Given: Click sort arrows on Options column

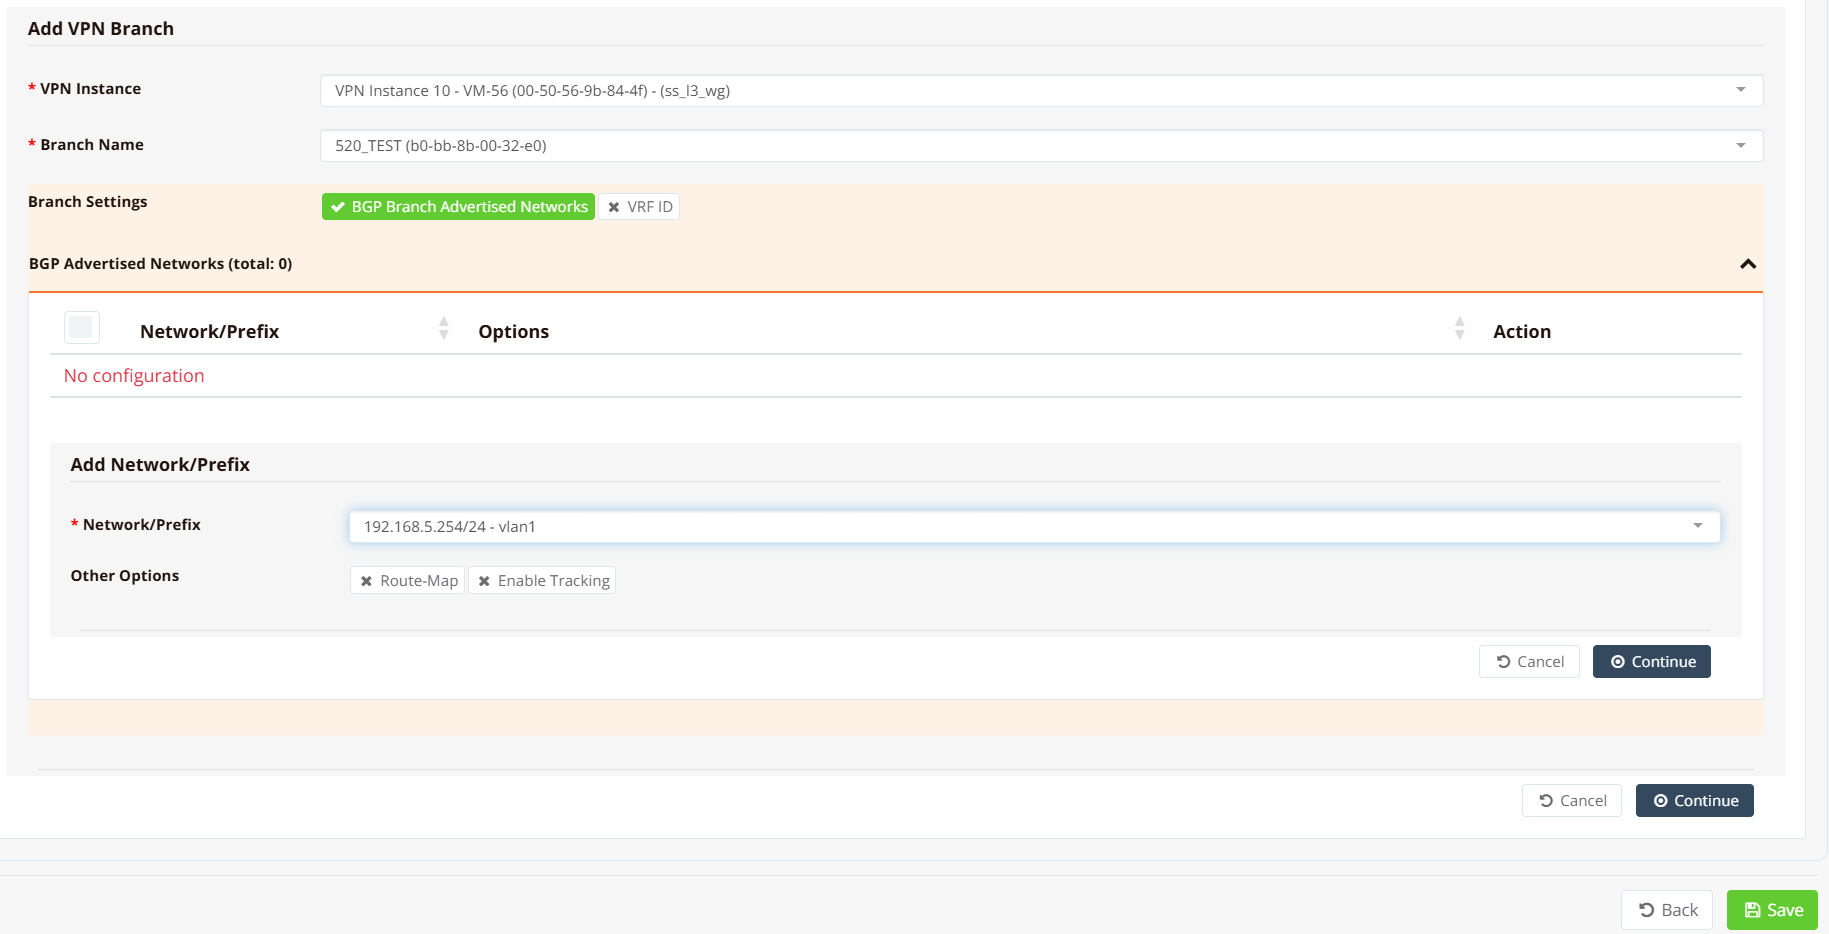Looking at the screenshot, I should pyautogui.click(x=1459, y=329).
